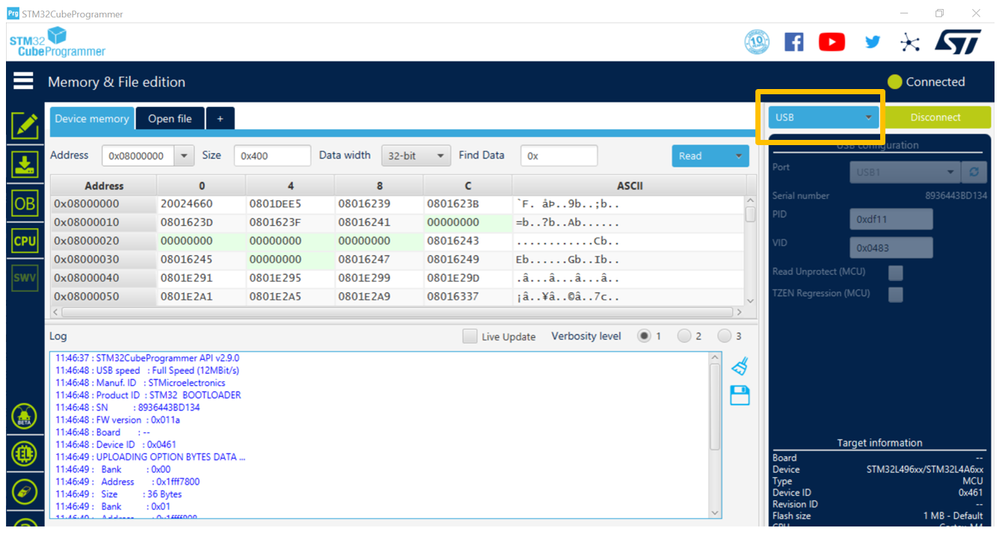Click the eraser icon in sidebar
Viewport: 999px width, 534px height.
point(24,492)
